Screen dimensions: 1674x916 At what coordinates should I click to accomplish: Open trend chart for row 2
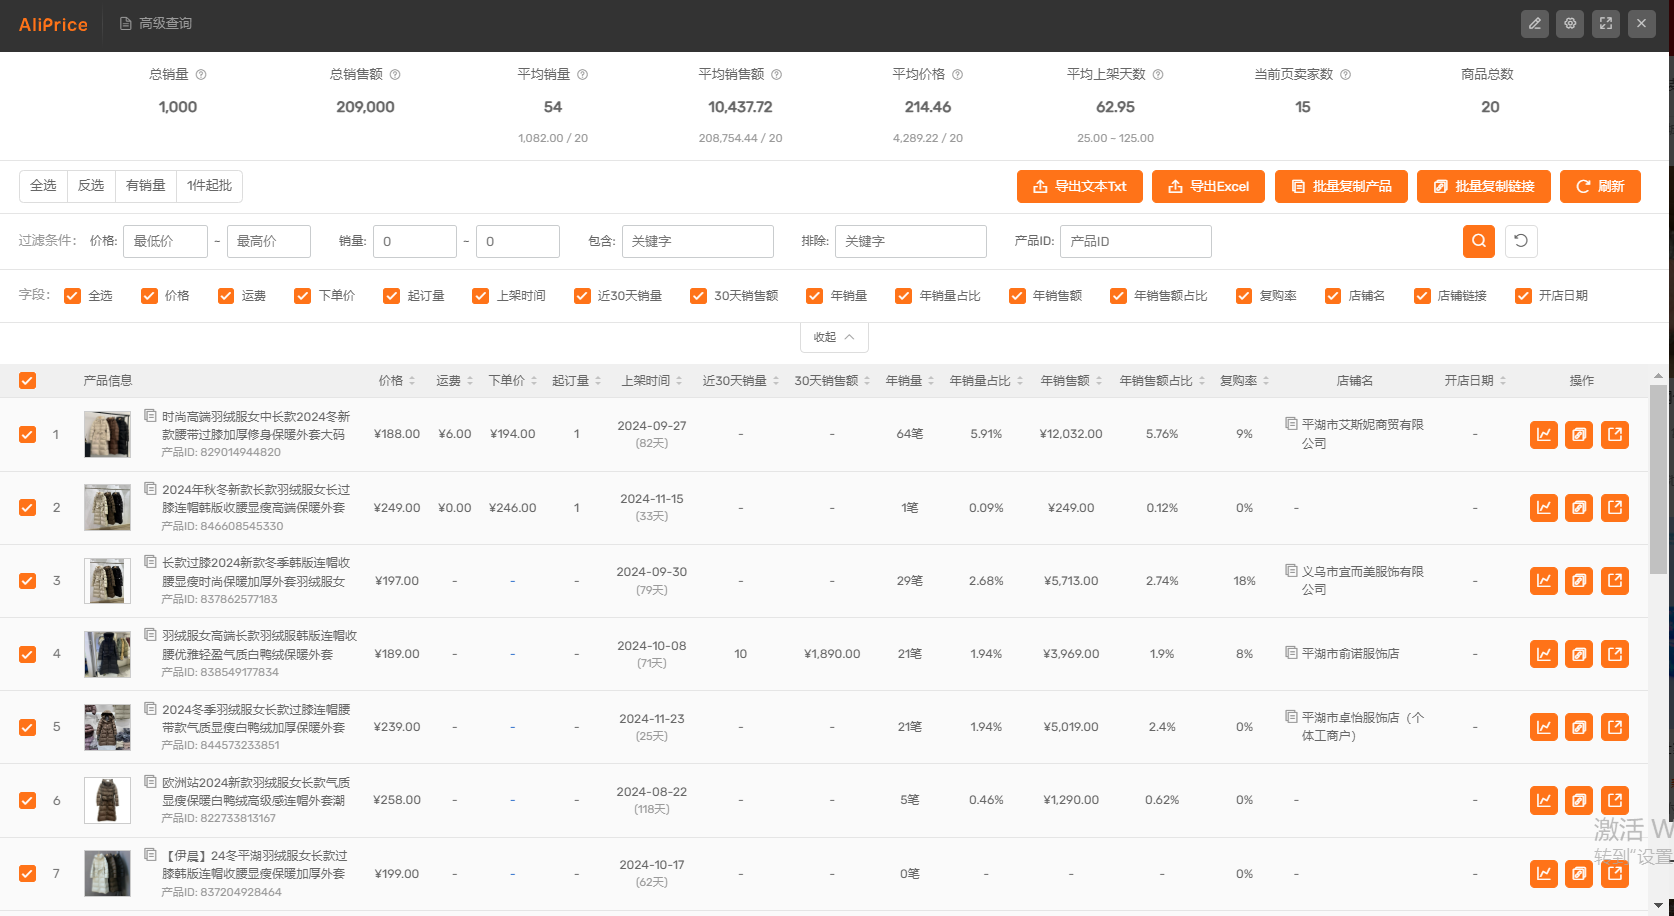pyautogui.click(x=1544, y=507)
